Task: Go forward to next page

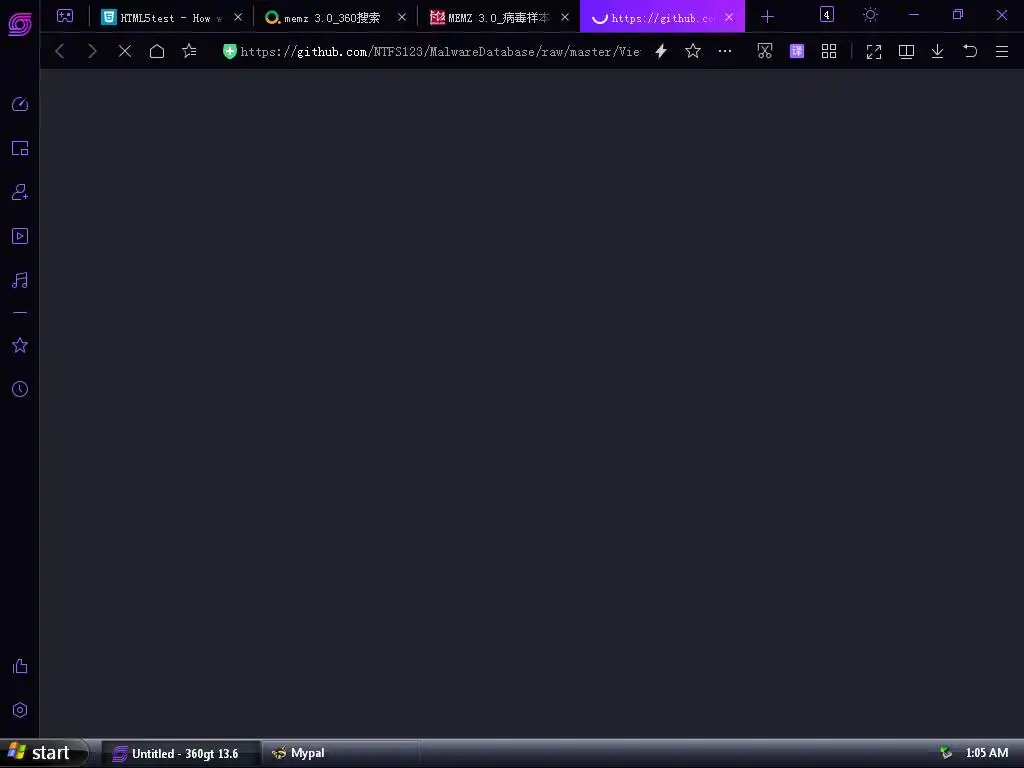Action: 92,51
